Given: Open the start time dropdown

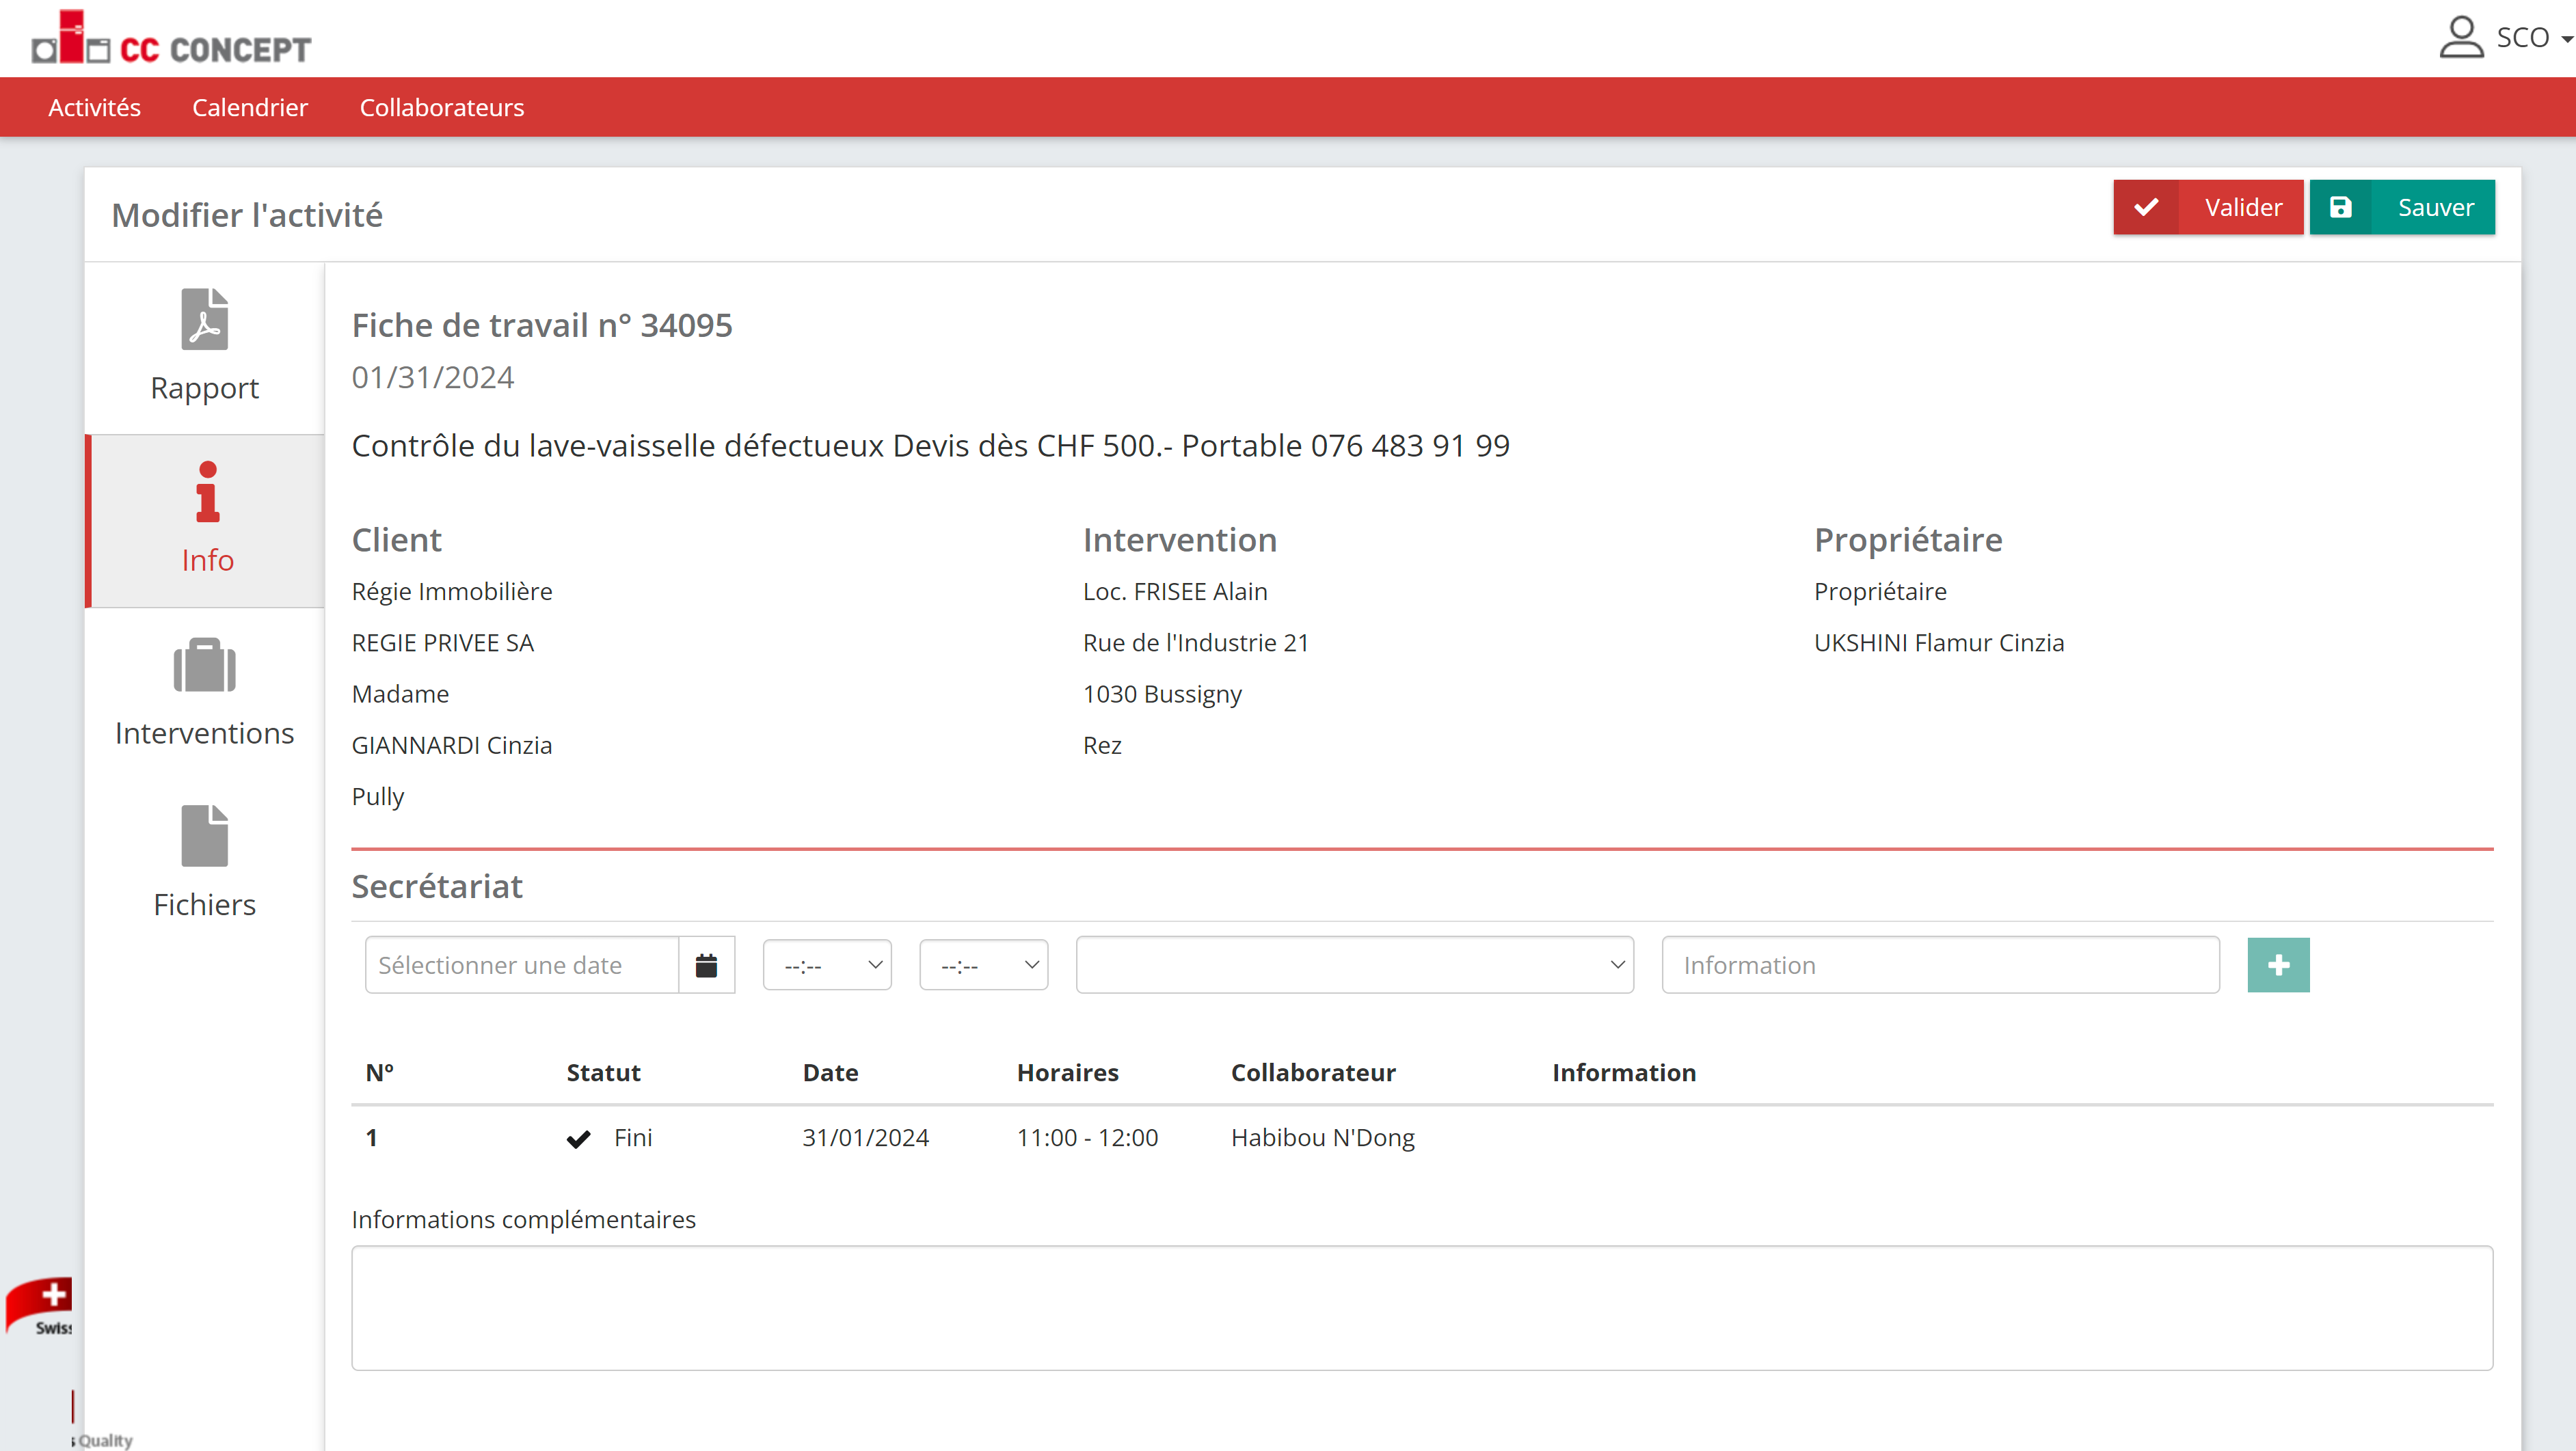Looking at the screenshot, I should pos(827,965).
